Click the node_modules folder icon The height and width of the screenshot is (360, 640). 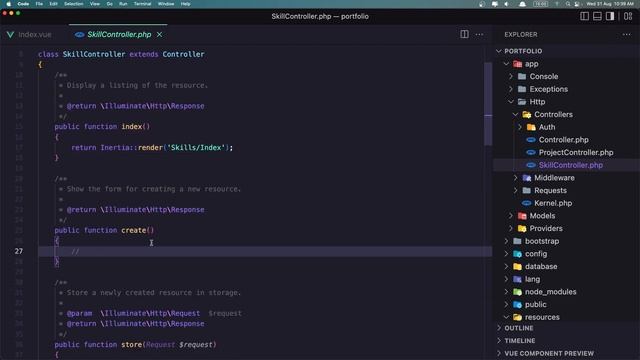(x=518, y=292)
